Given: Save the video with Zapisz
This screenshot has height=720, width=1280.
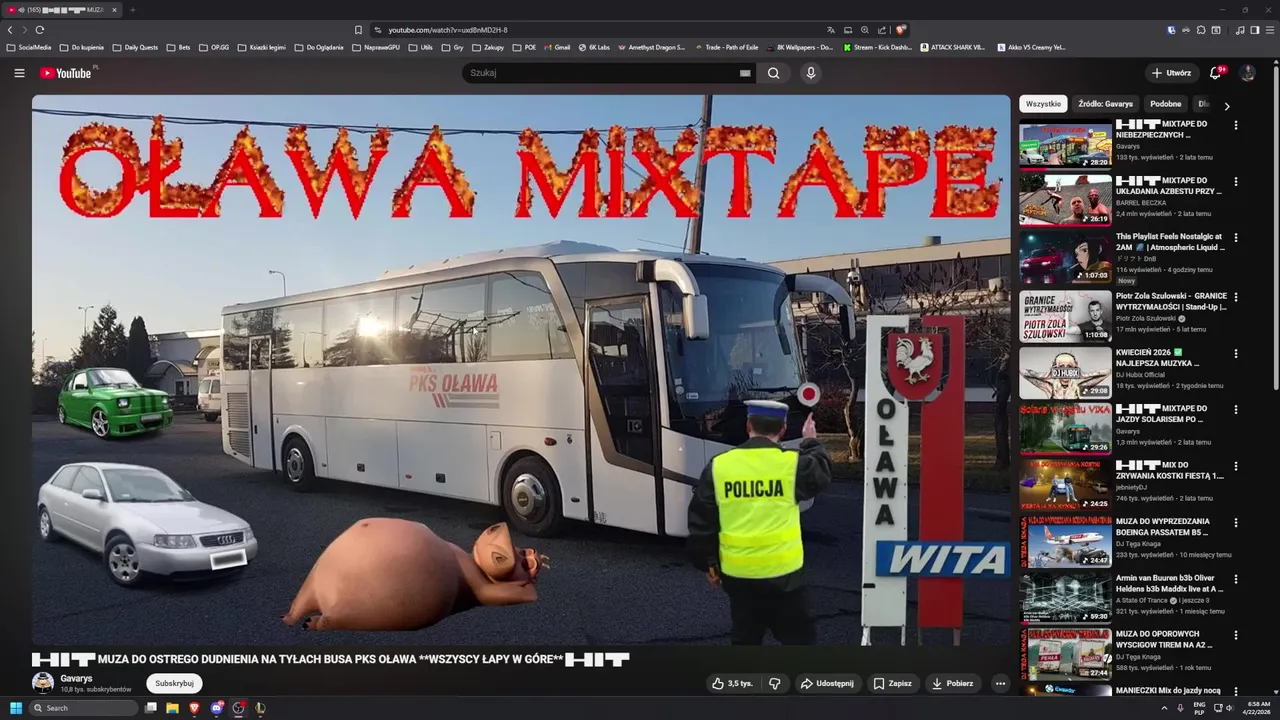Looking at the screenshot, I should [892, 684].
